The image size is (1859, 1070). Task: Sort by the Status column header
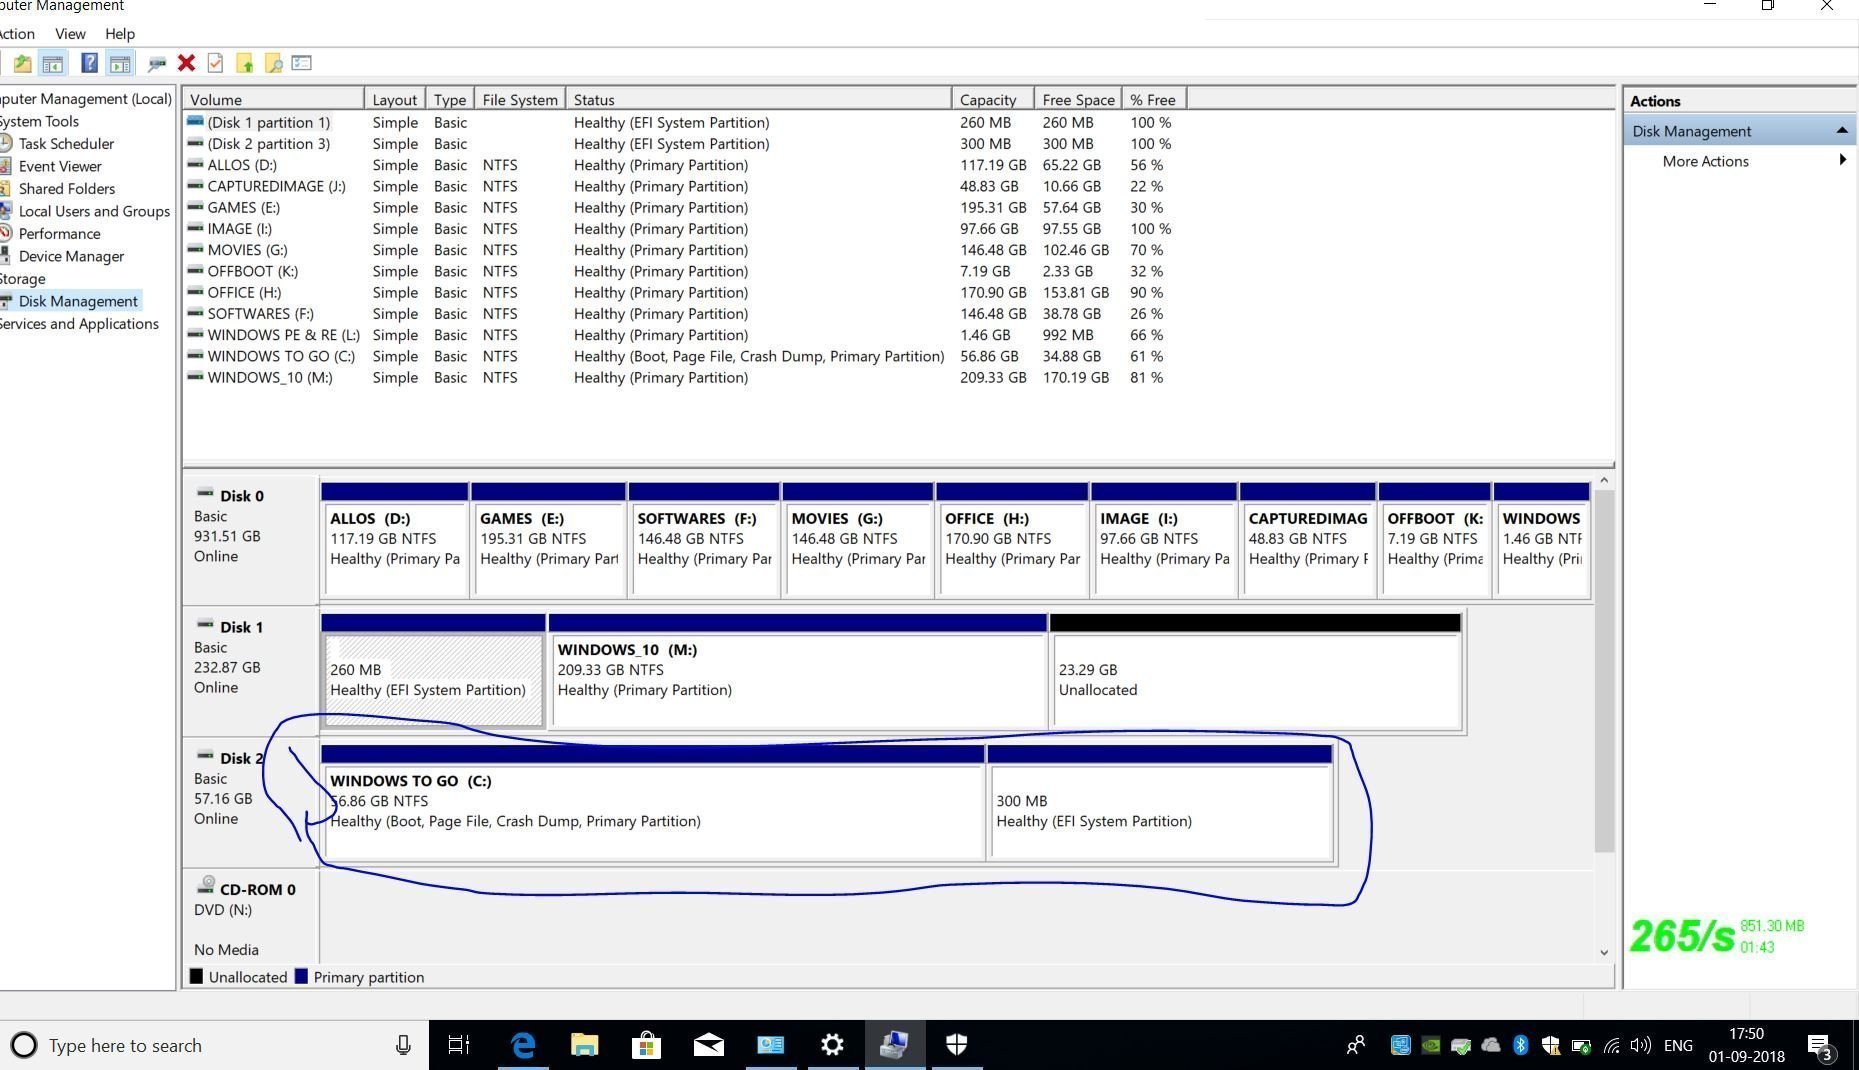tap(758, 99)
